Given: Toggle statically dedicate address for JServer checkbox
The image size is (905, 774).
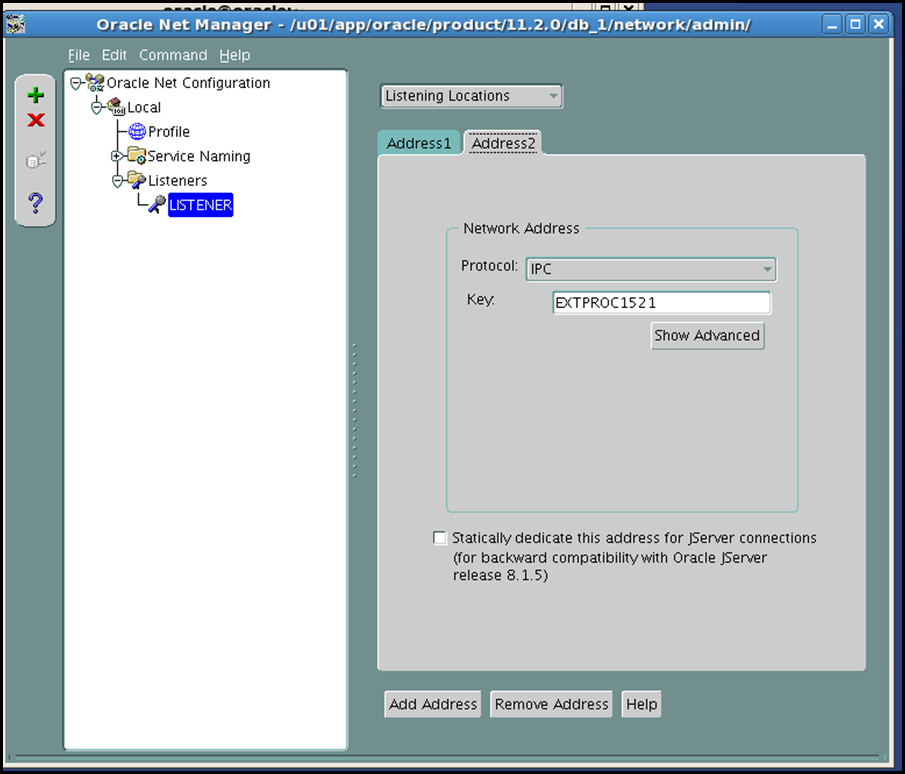Looking at the screenshot, I should click(440, 538).
